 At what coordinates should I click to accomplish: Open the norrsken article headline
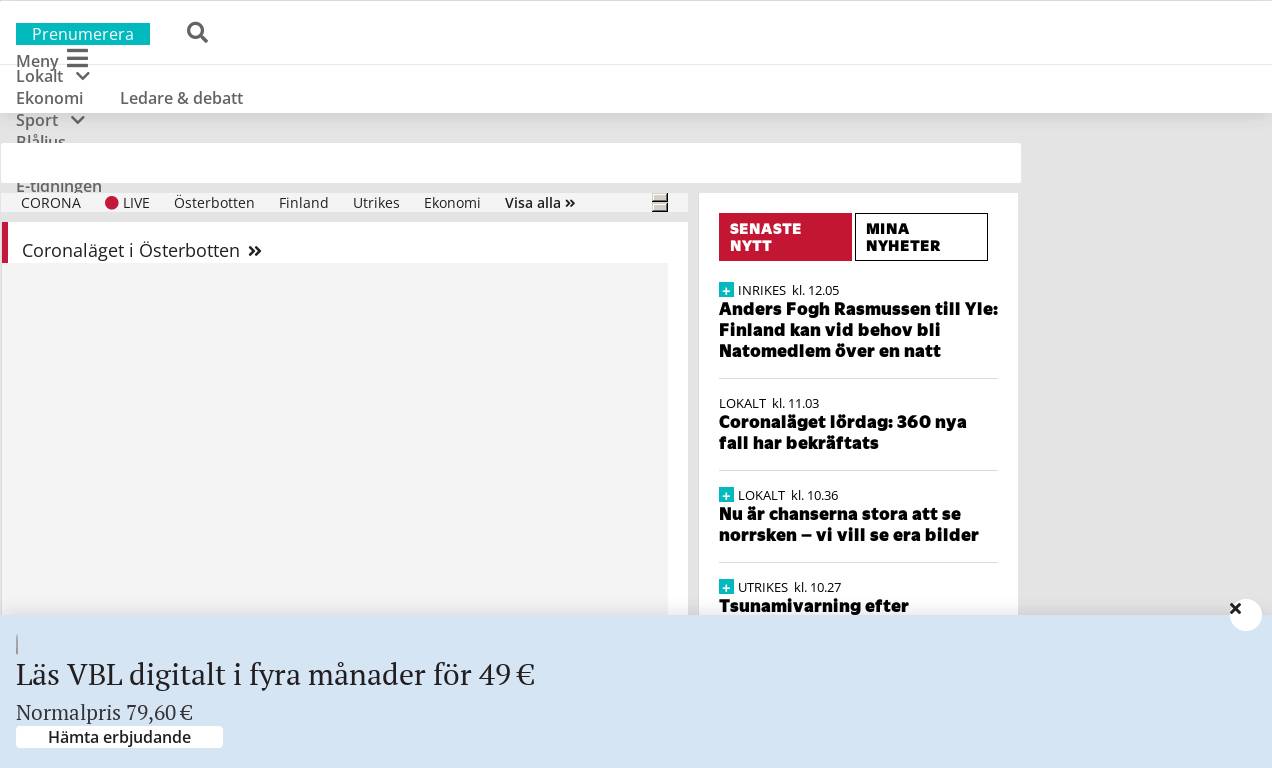848,524
